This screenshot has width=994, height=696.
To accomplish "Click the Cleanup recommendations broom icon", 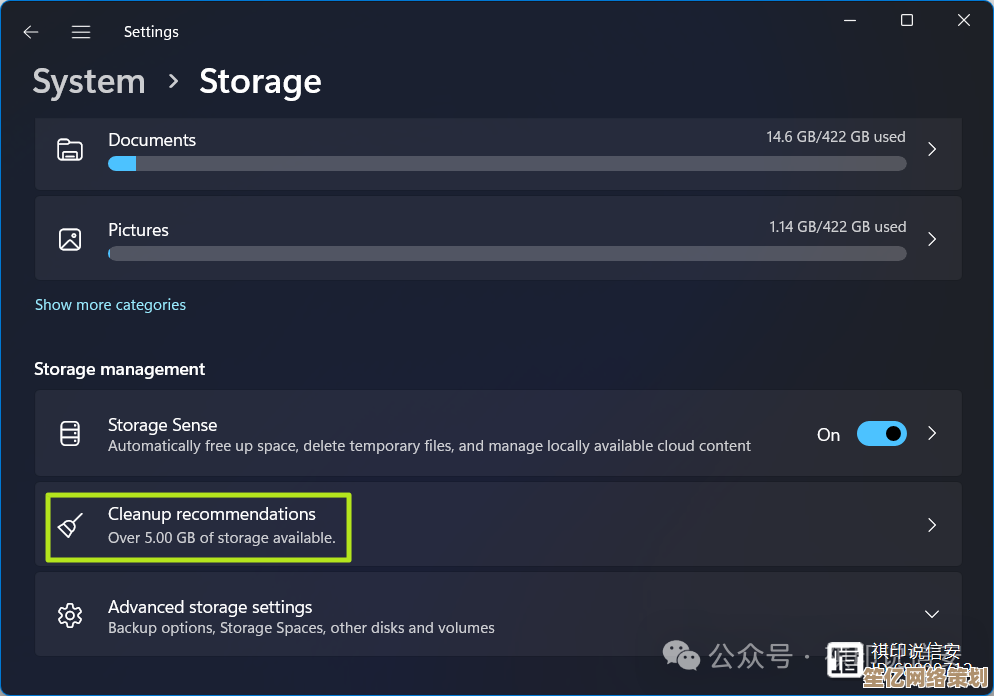I will pyautogui.click(x=70, y=525).
